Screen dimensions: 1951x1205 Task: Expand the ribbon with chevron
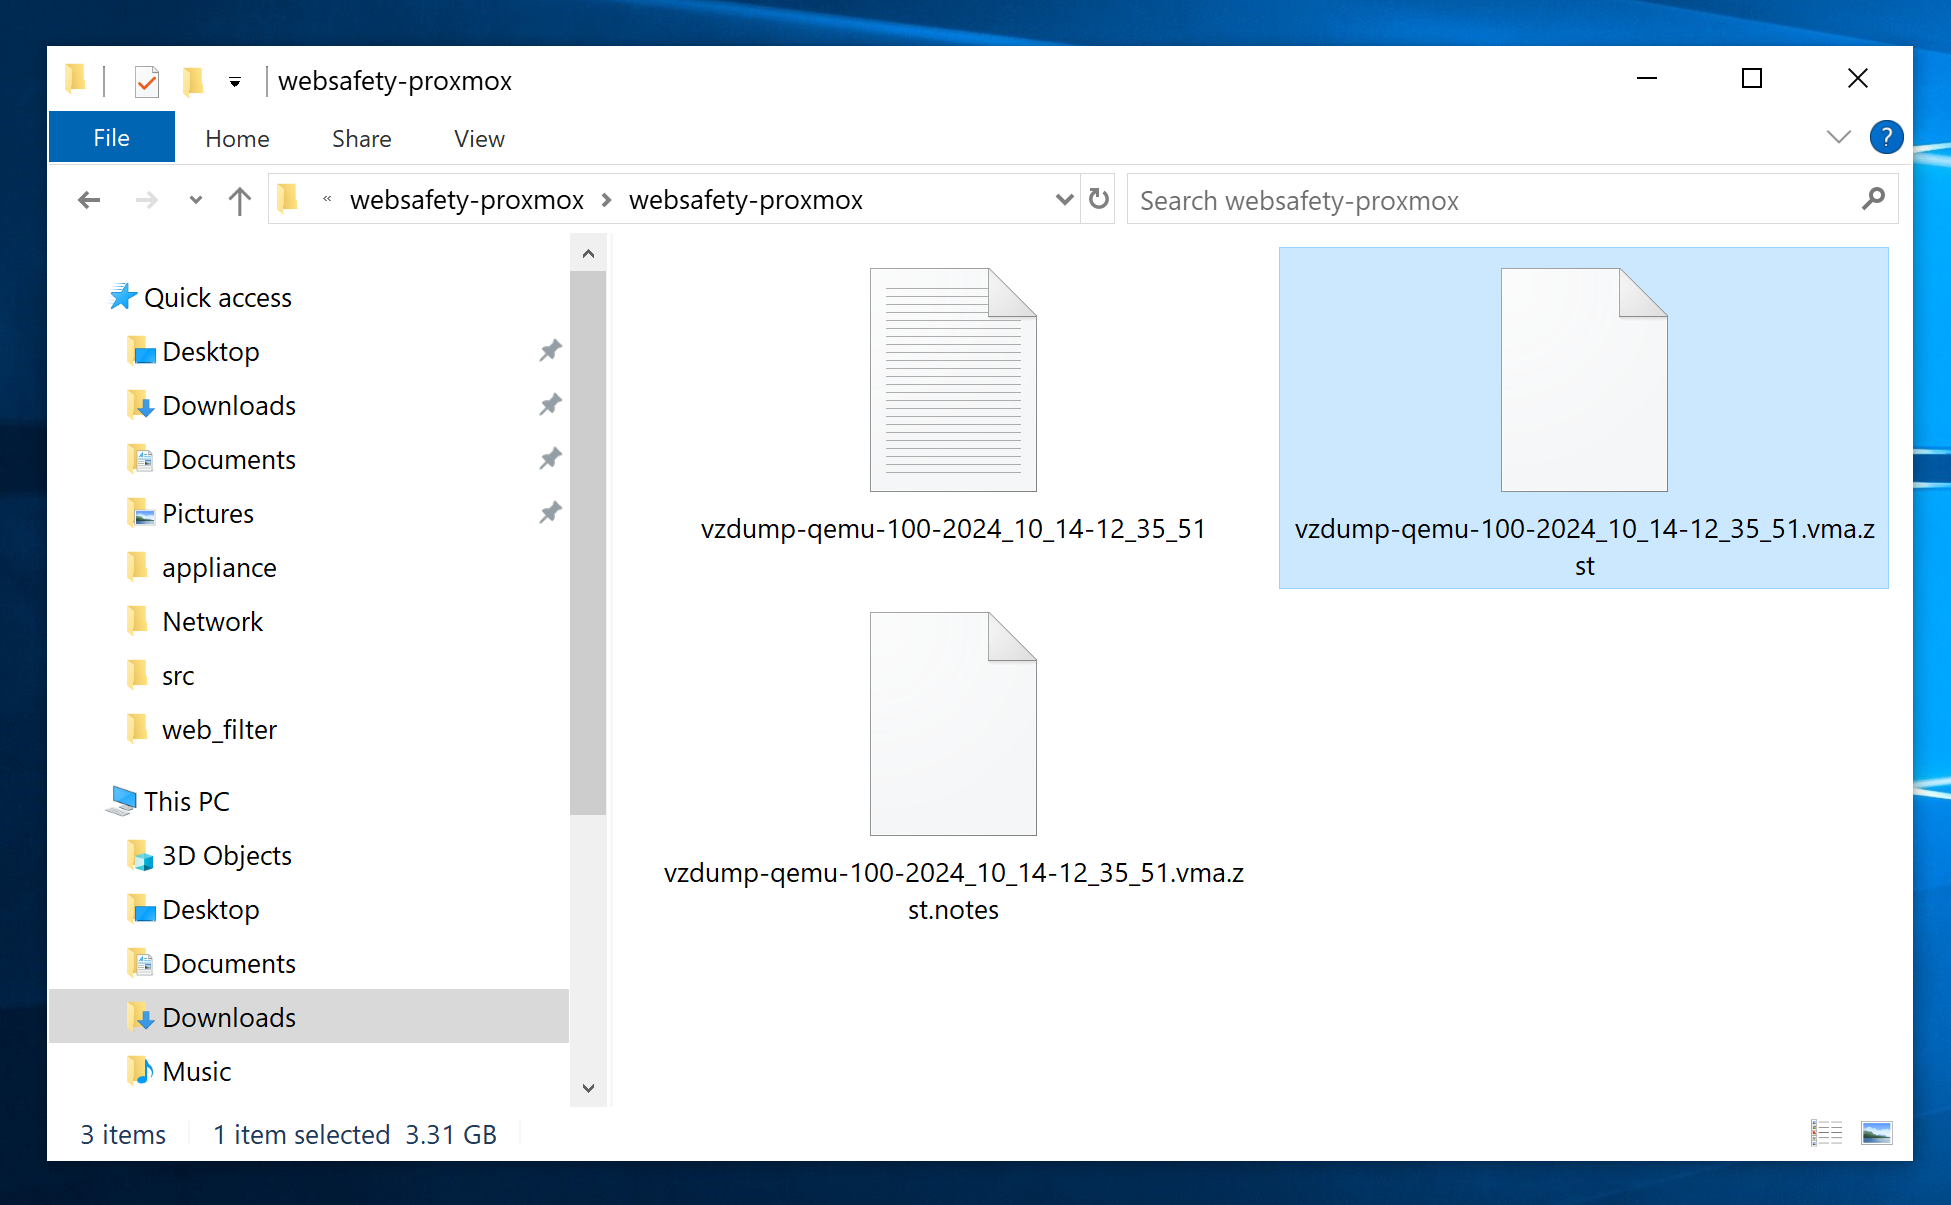click(1838, 137)
